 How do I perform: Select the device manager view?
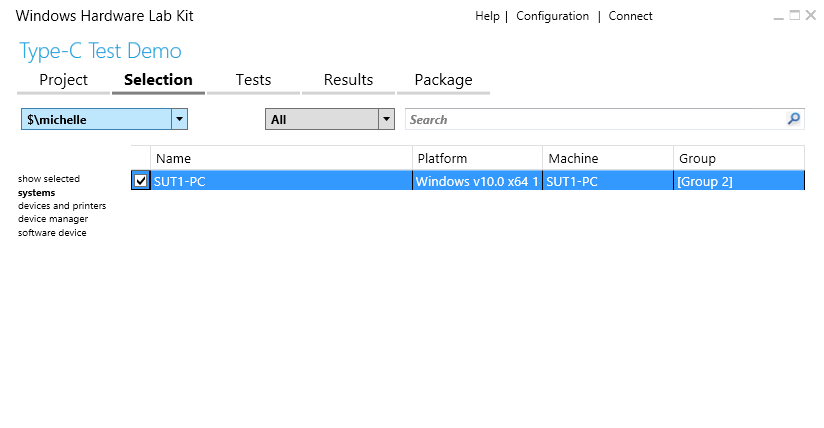tap(53, 219)
